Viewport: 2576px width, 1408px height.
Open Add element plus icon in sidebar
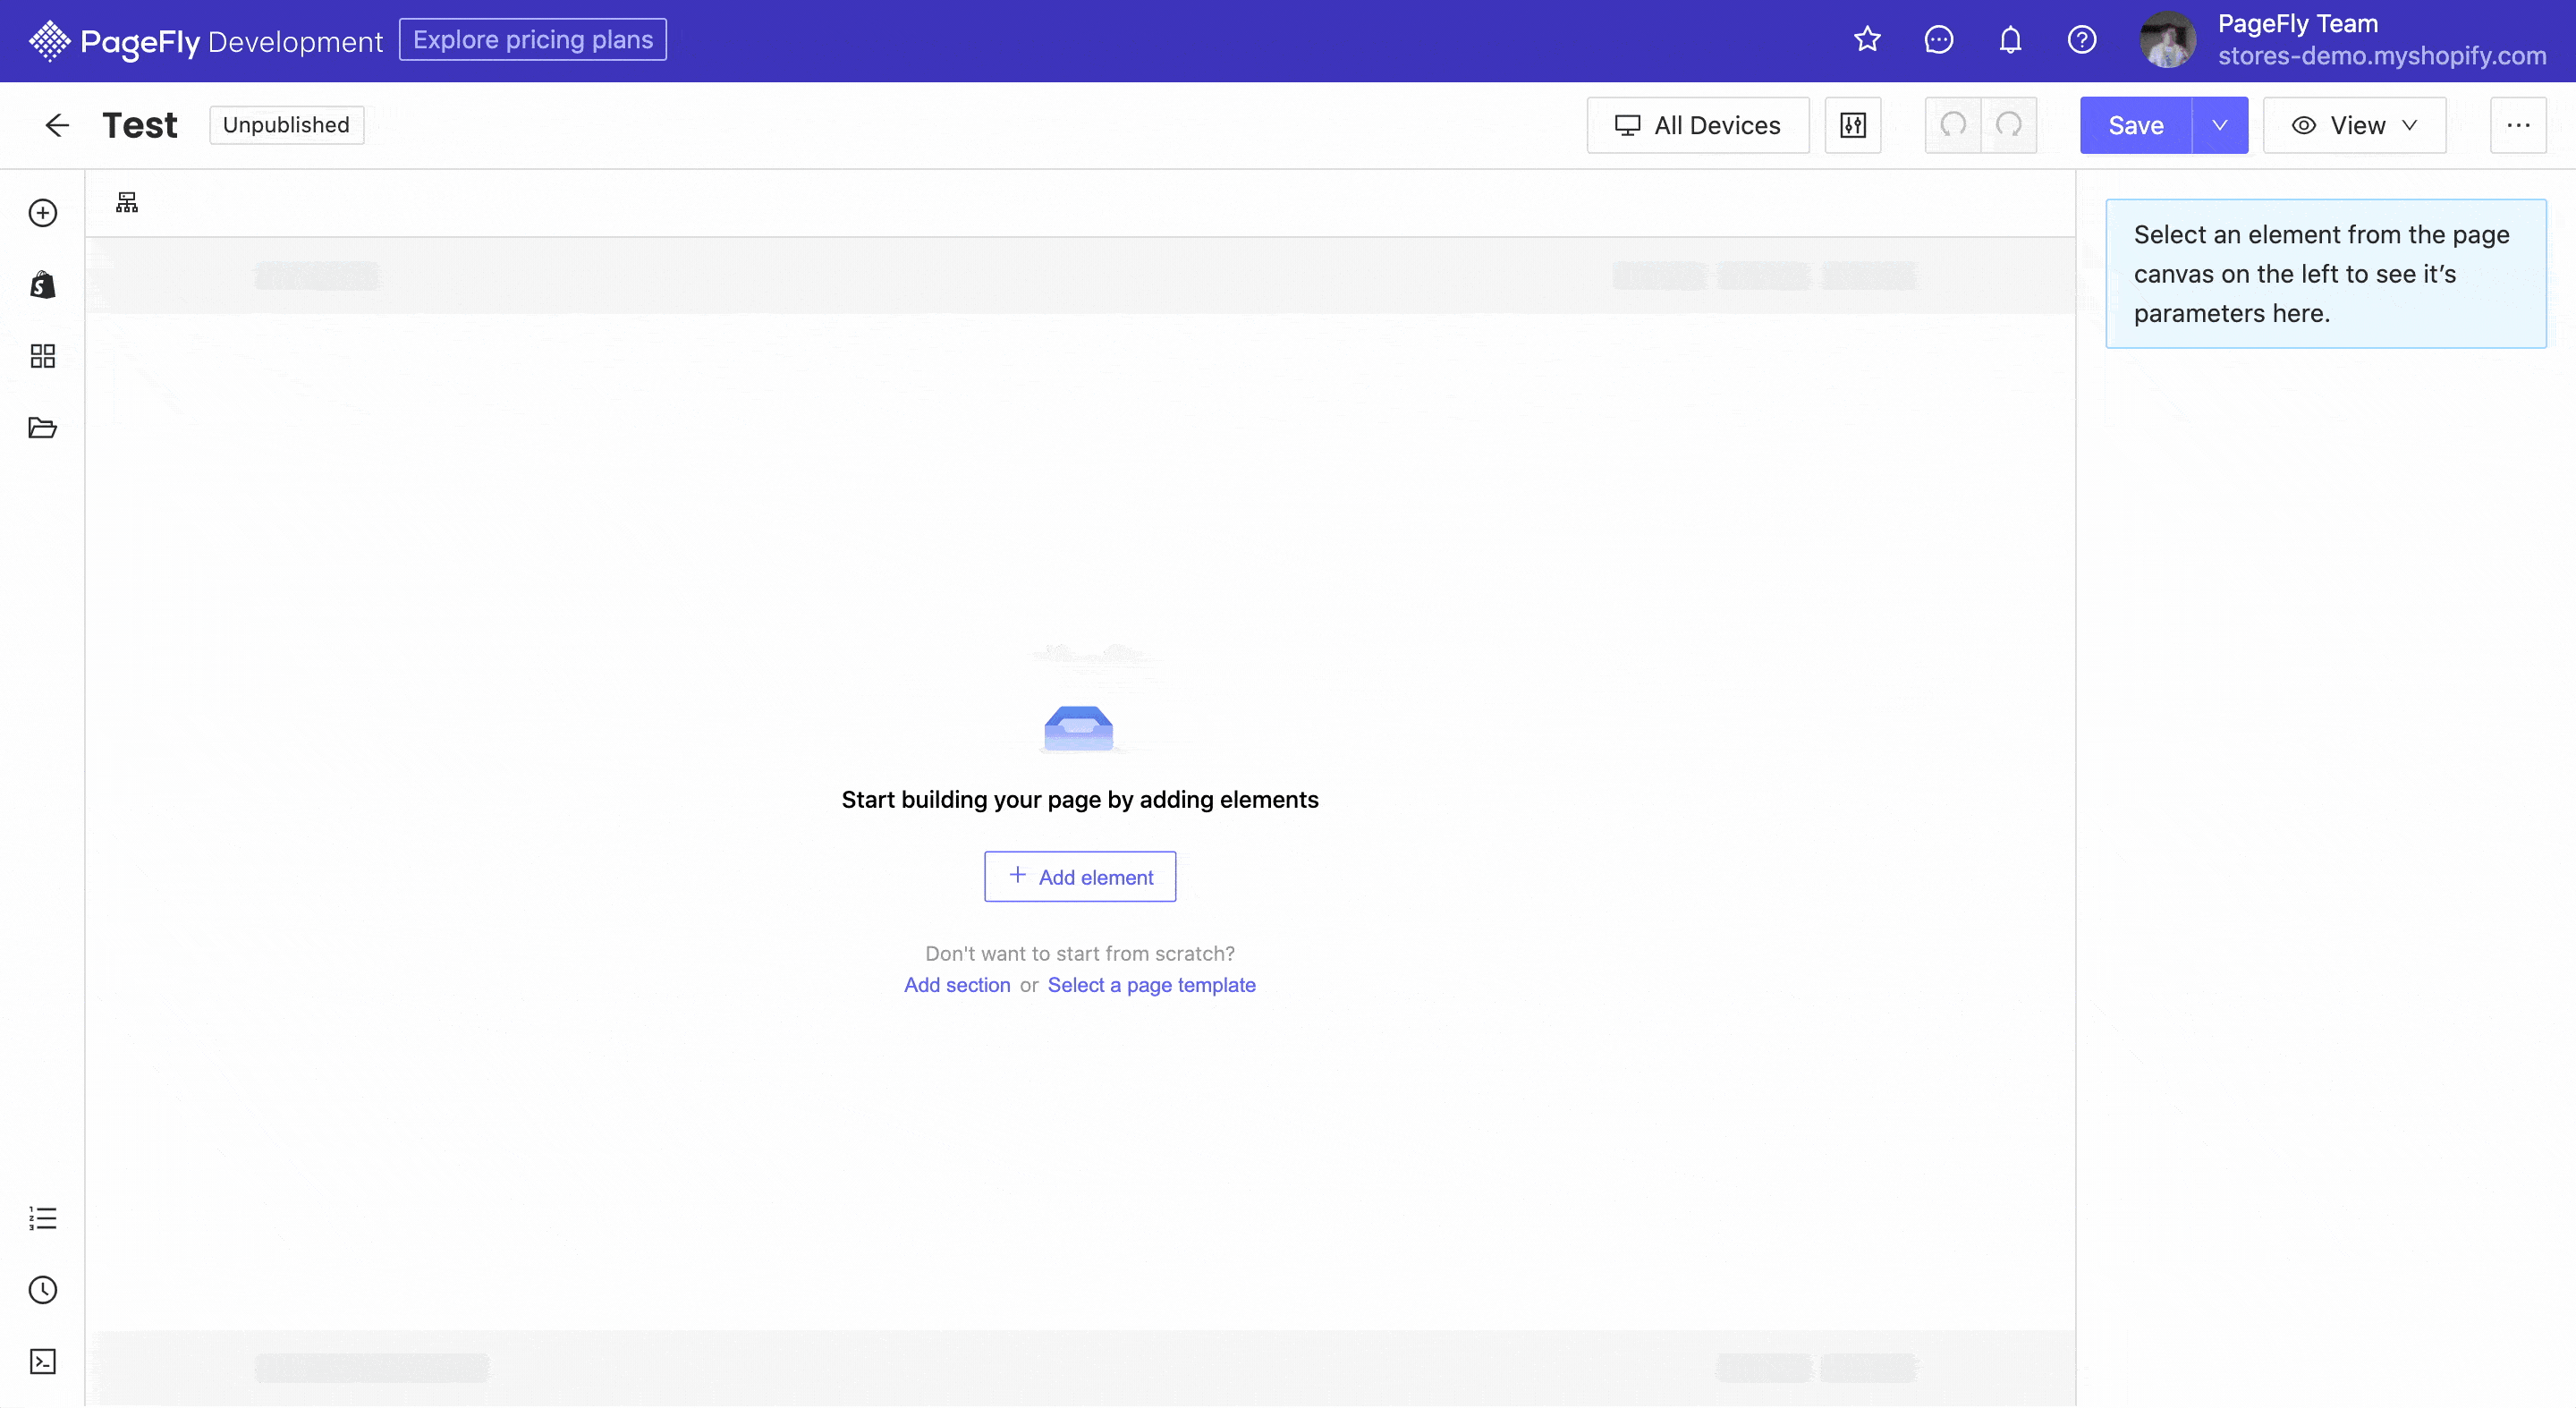[x=43, y=213]
